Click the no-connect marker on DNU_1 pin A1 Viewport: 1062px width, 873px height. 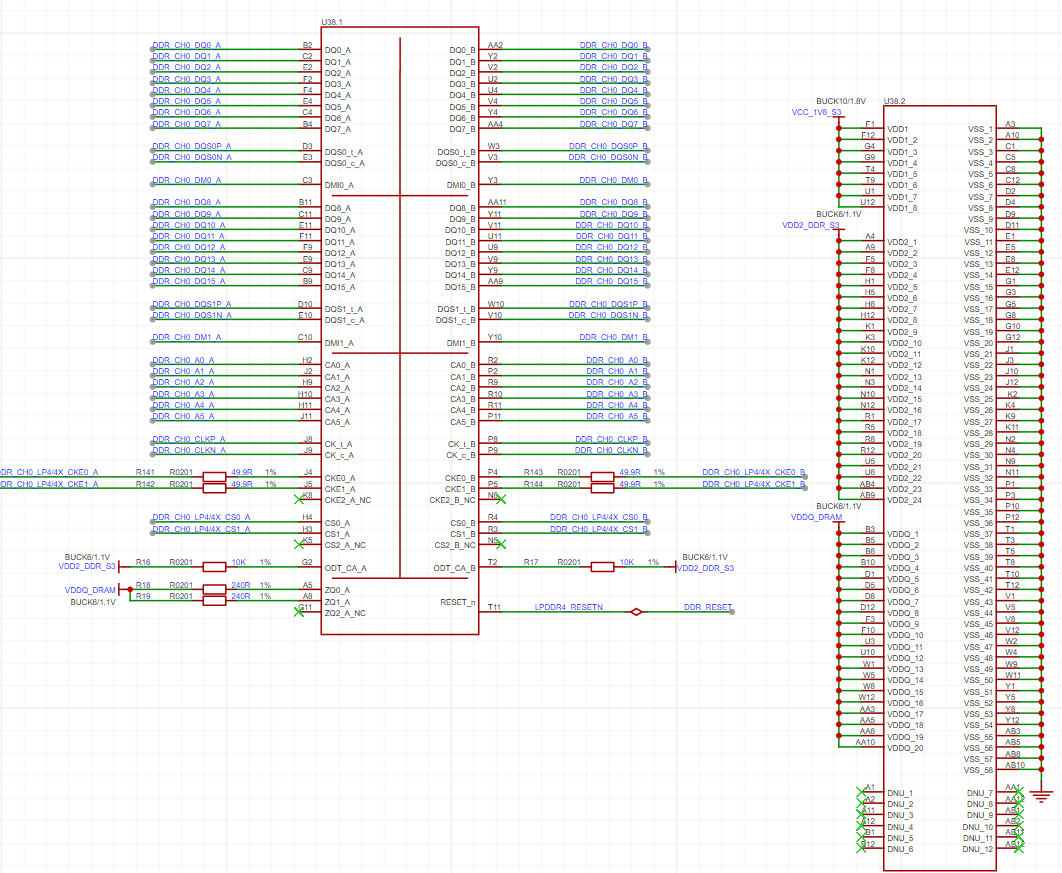[x=862, y=792]
